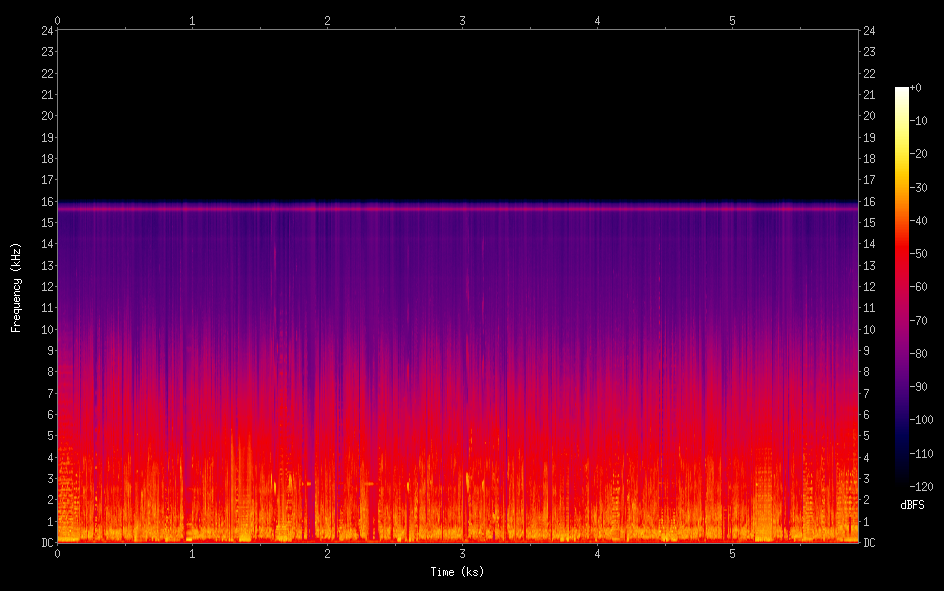Click the "Frequency (kHz)" axis label
This screenshot has width=944, height=591.
coord(16,286)
